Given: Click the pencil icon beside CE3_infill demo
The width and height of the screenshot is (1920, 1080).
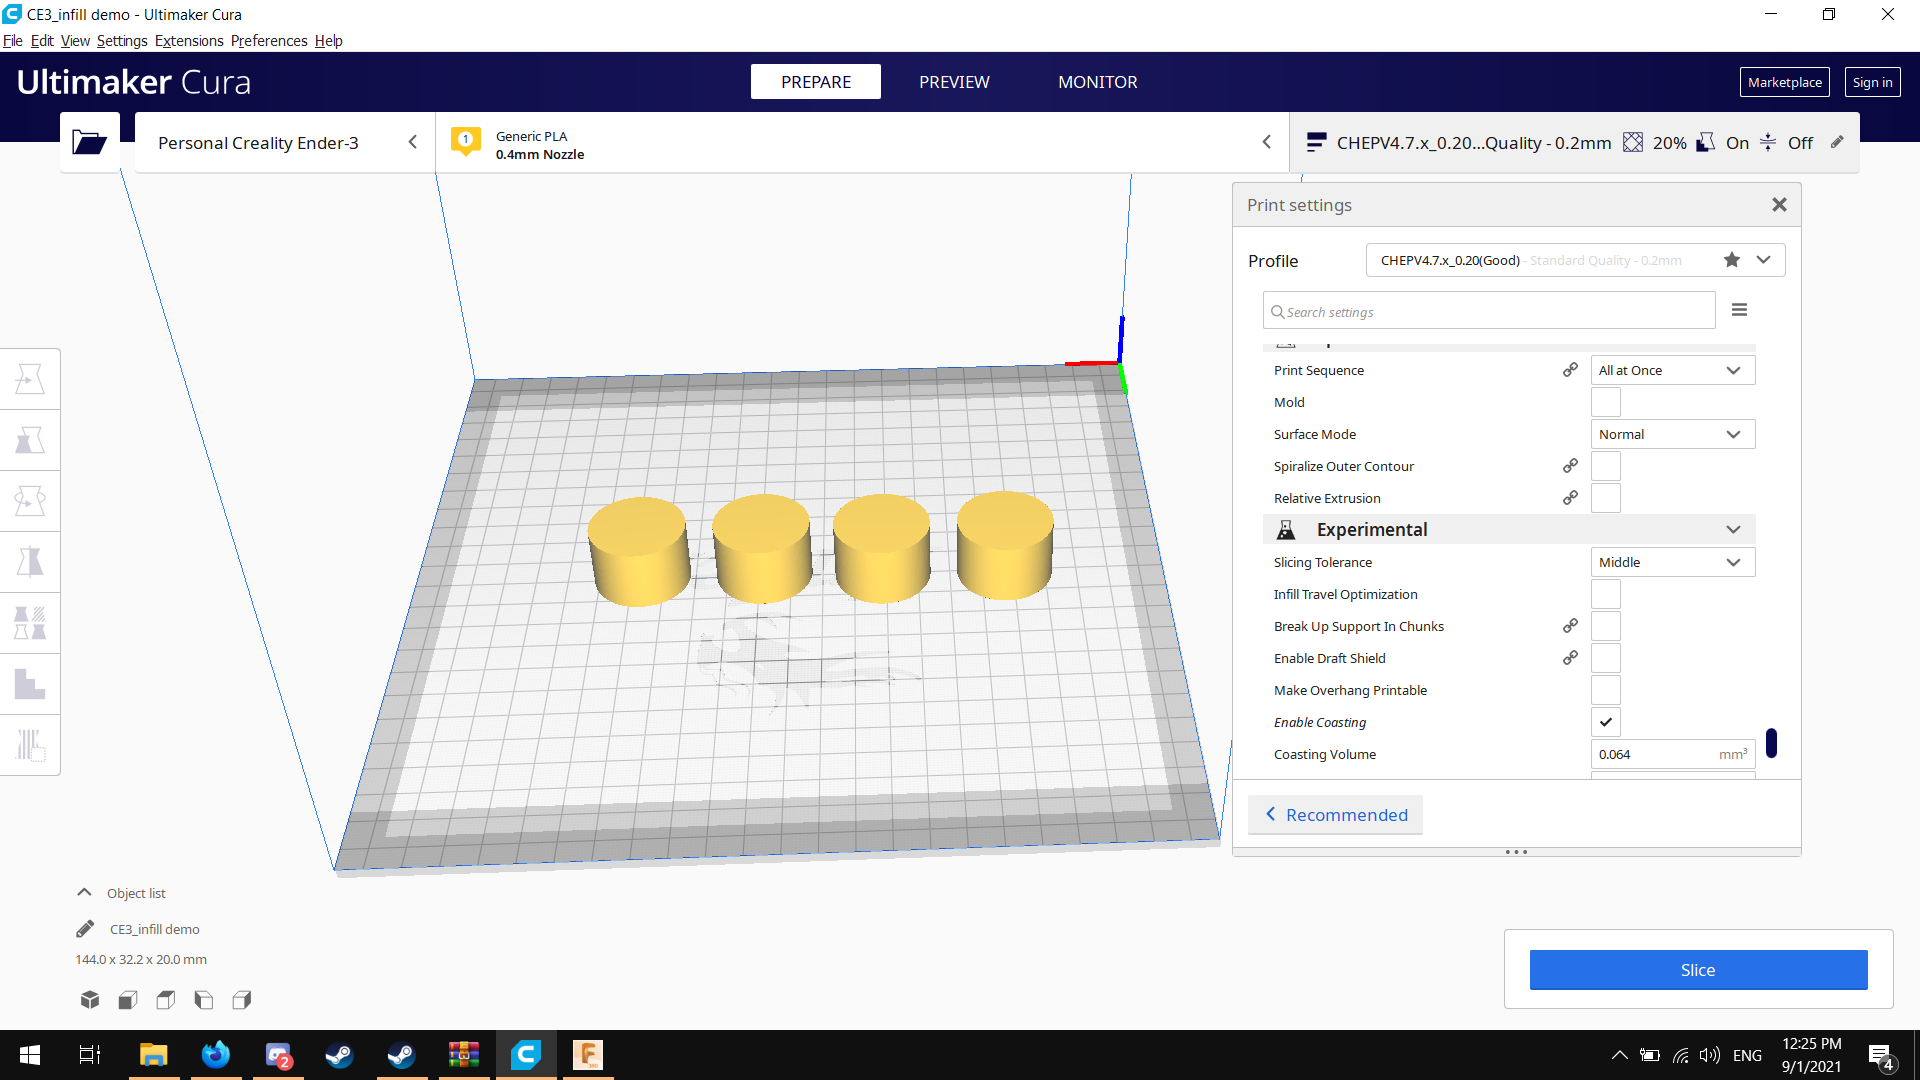Looking at the screenshot, I should click(85, 929).
